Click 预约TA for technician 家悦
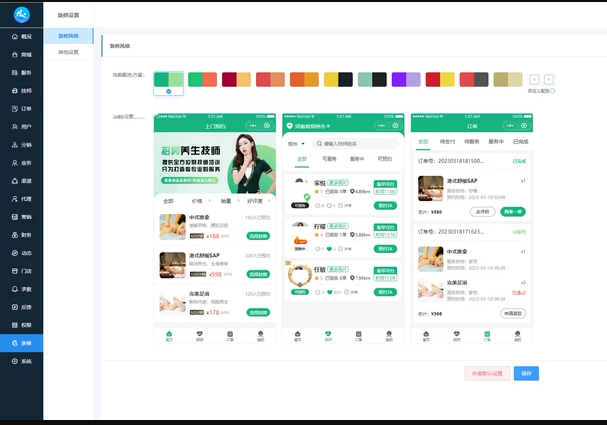The image size is (607, 425). point(385,206)
